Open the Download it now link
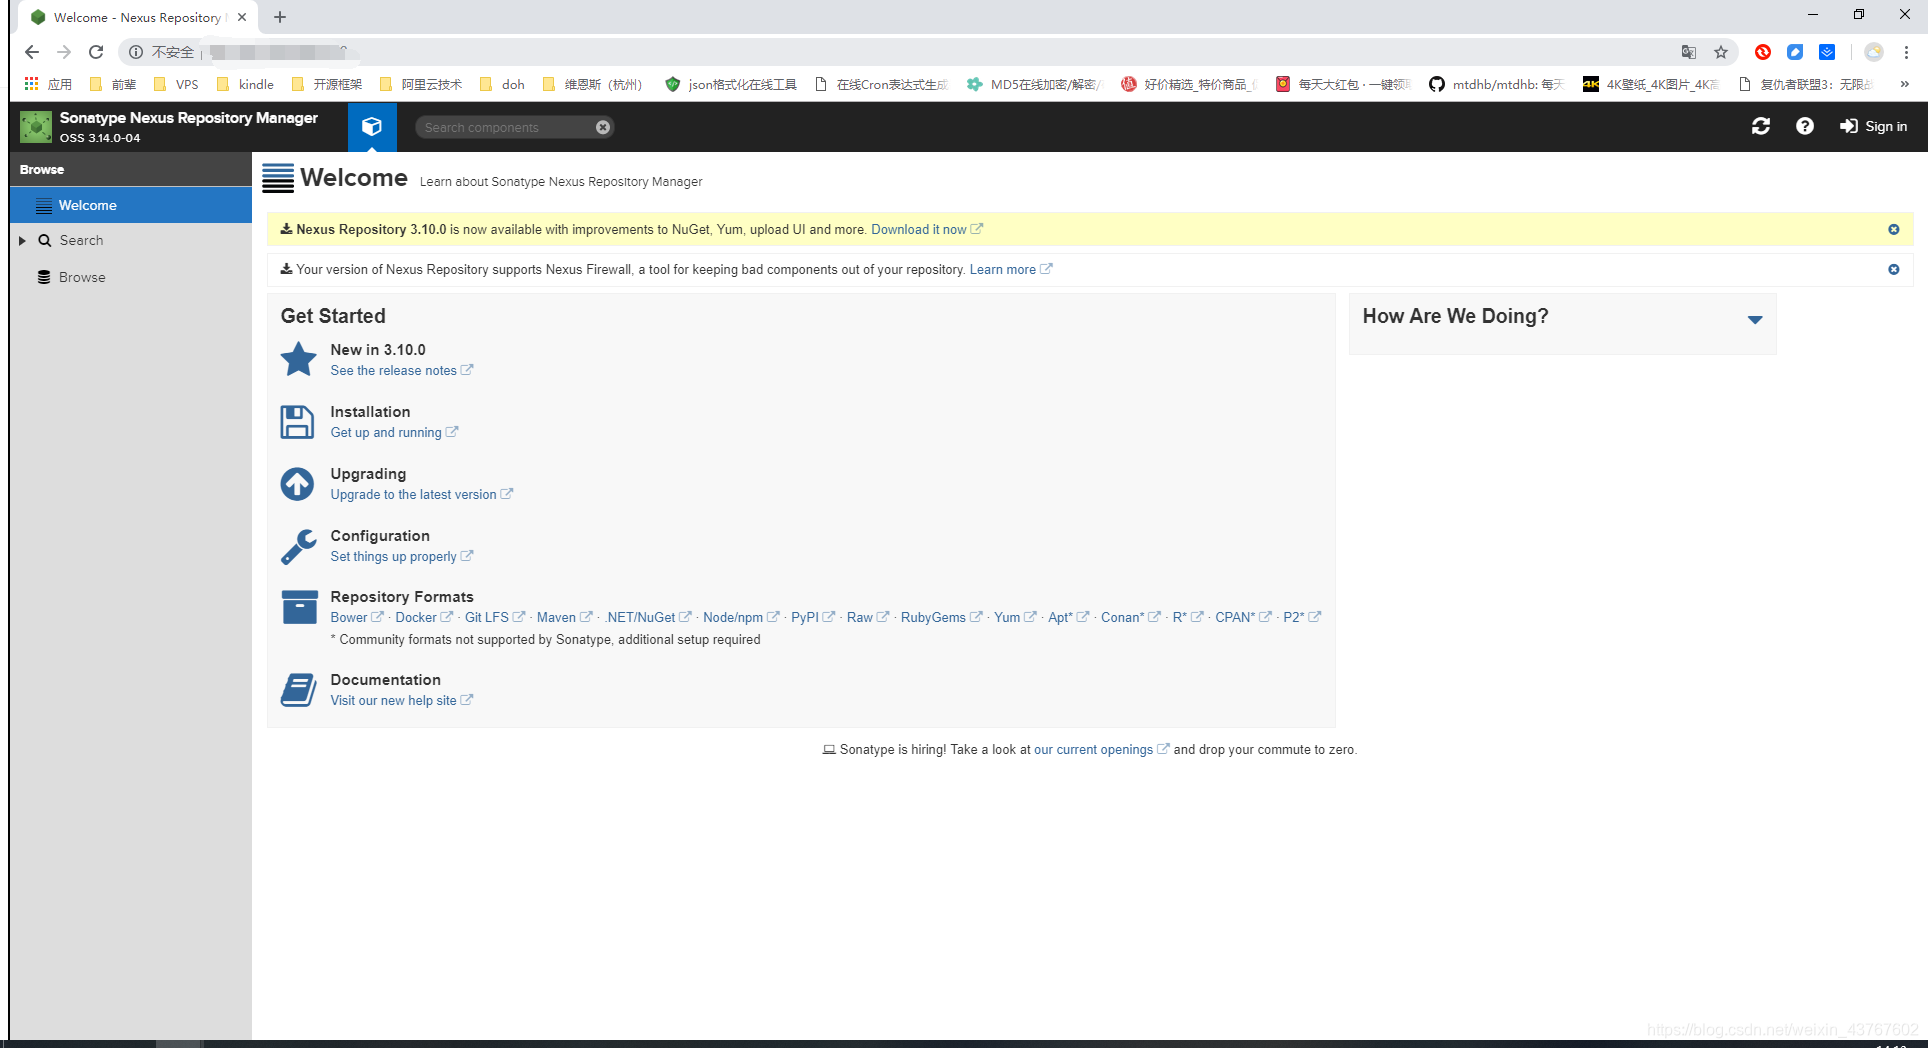The width and height of the screenshot is (1928, 1048). coord(918,230)
